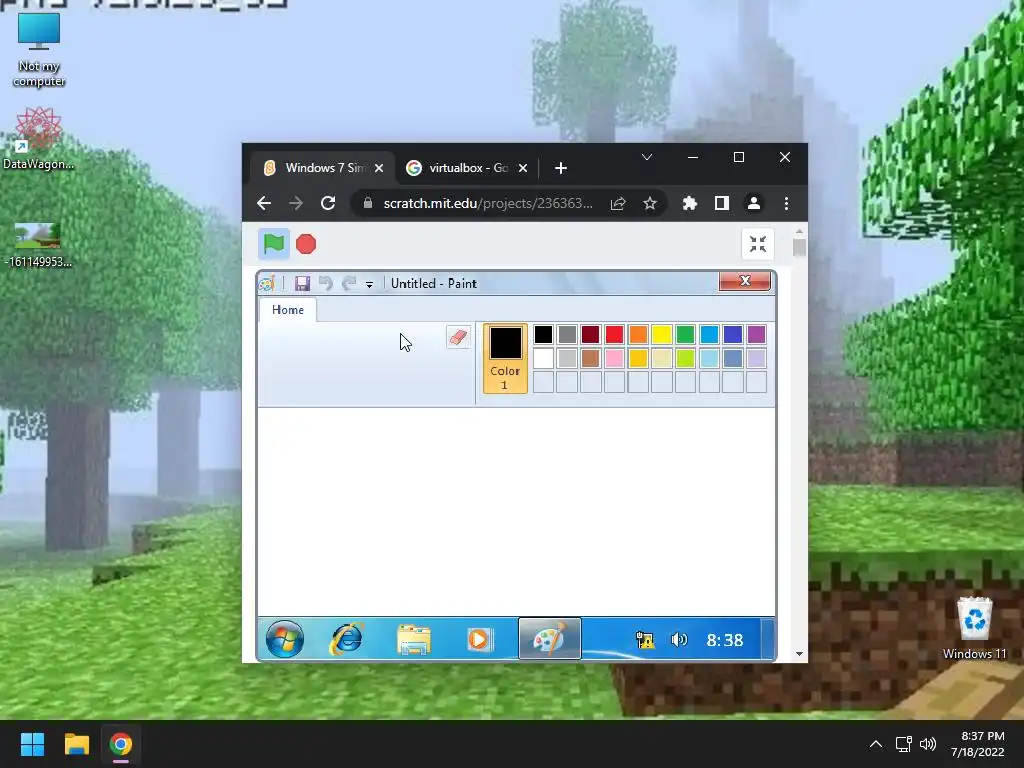Stop the project with red stop button

point(306,244)
